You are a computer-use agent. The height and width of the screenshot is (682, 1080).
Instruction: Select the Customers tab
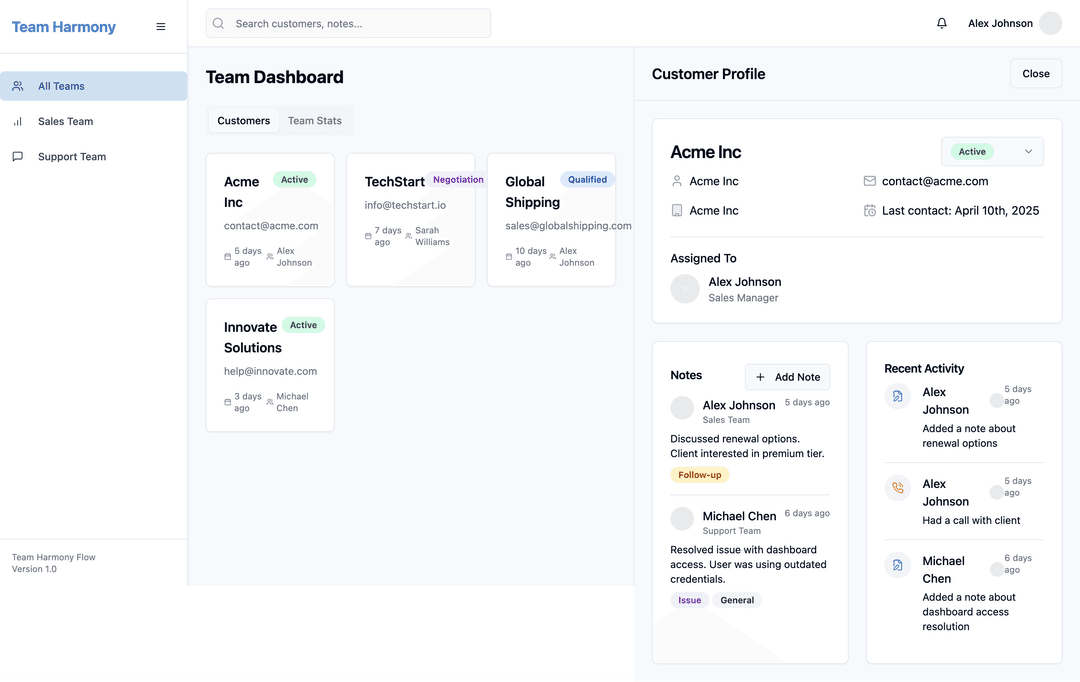point(243,120)
